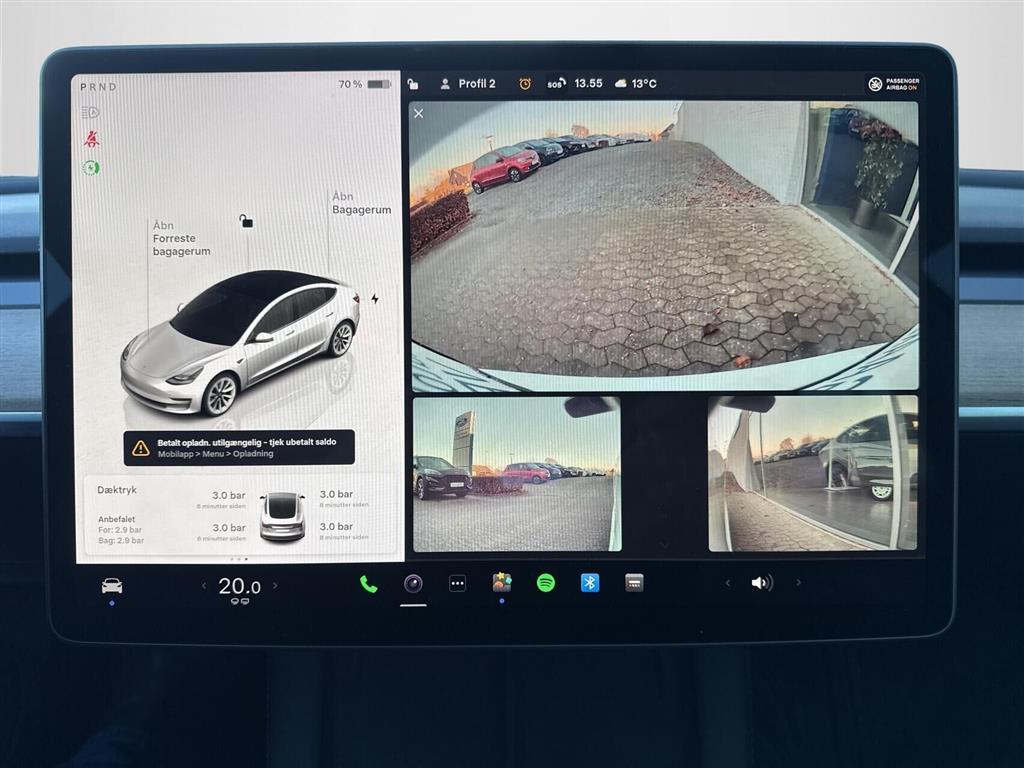The width and height of the screenshot is (1024, 768).
Task: Tap the SOS icon in status bar
Action: pyautogui.click(x=556, y=84)
